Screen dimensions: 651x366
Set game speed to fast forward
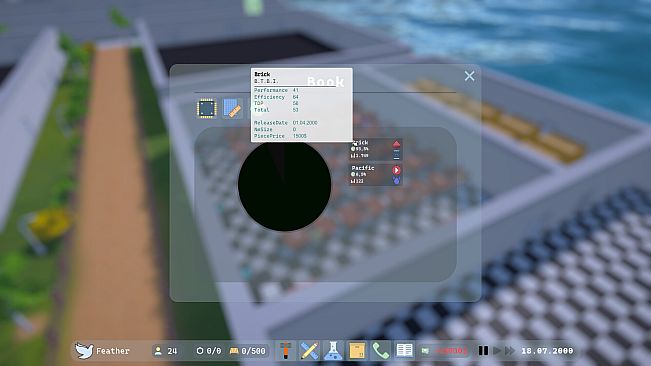point(510,351)
